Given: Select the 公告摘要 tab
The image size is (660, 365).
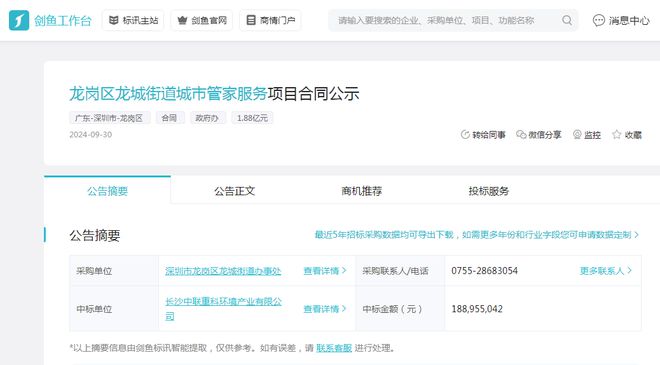Looking at the screenshot, I should coord(107,191).
